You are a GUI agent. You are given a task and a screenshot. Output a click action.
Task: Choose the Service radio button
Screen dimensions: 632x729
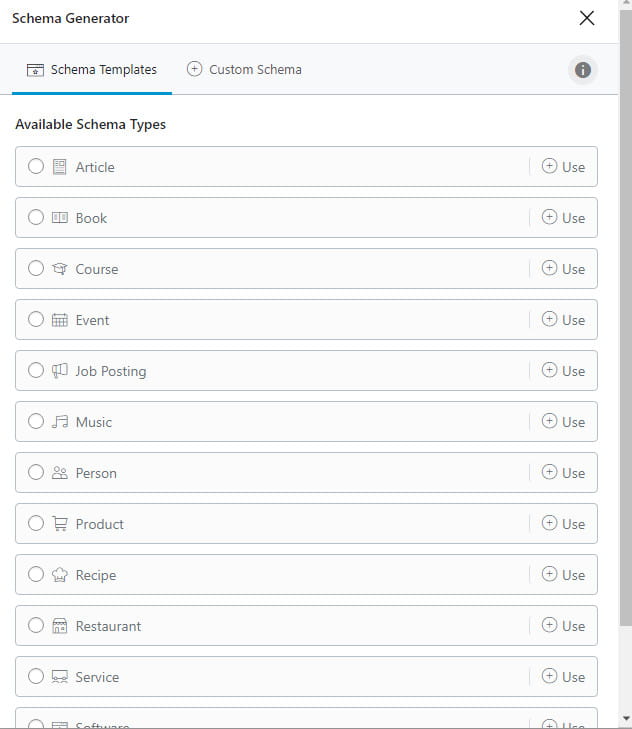click(x=36, y=677)
